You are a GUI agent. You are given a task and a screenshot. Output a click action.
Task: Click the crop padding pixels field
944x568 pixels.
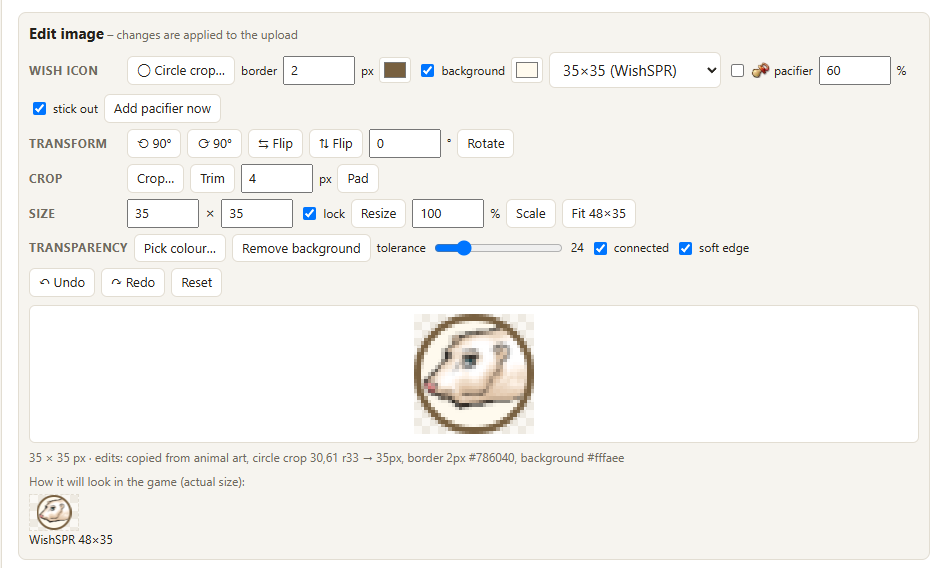(277, 178)
